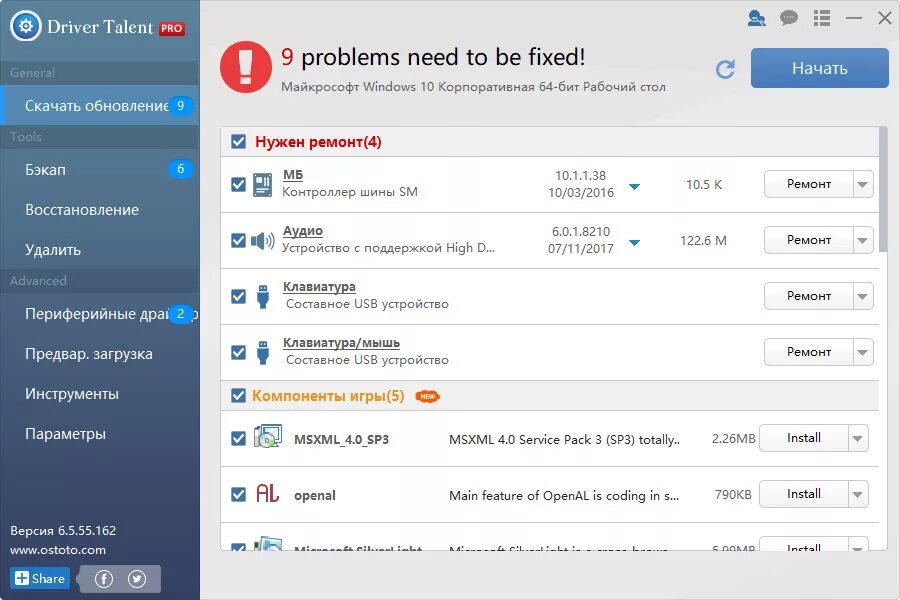Uncheck the Аудио driver checkbox
The image size is (900, 600).
(x=238, y=241)
